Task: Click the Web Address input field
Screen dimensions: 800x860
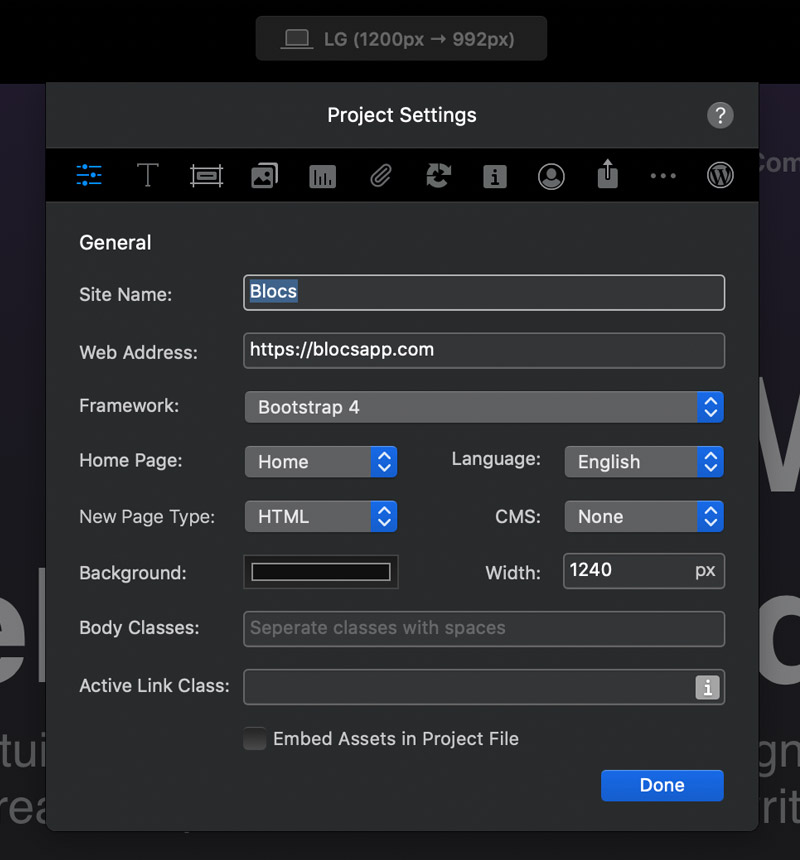Action: click(484, 350)
